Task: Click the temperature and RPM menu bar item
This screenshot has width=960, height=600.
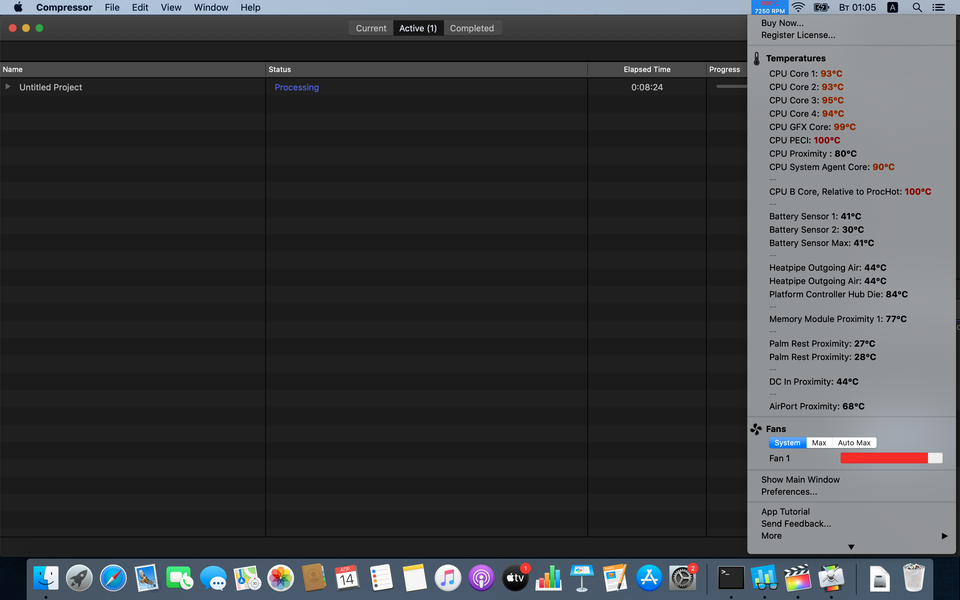Action: (x=770, y=7)
